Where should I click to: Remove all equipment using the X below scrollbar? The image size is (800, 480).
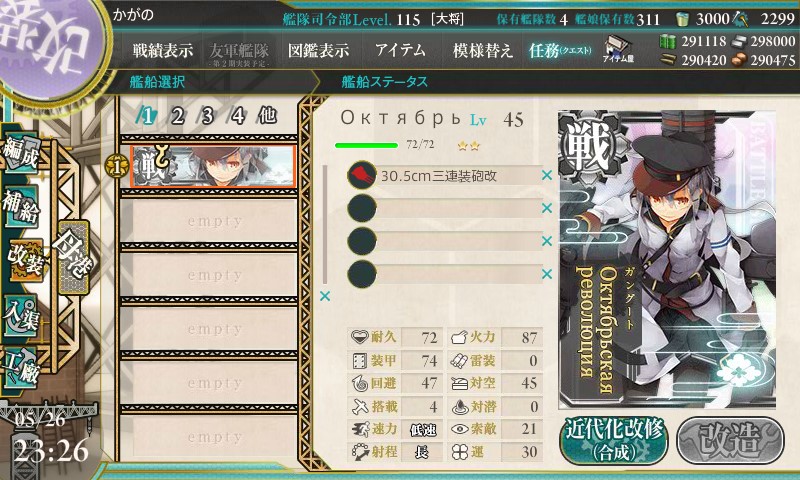point(324,296)
